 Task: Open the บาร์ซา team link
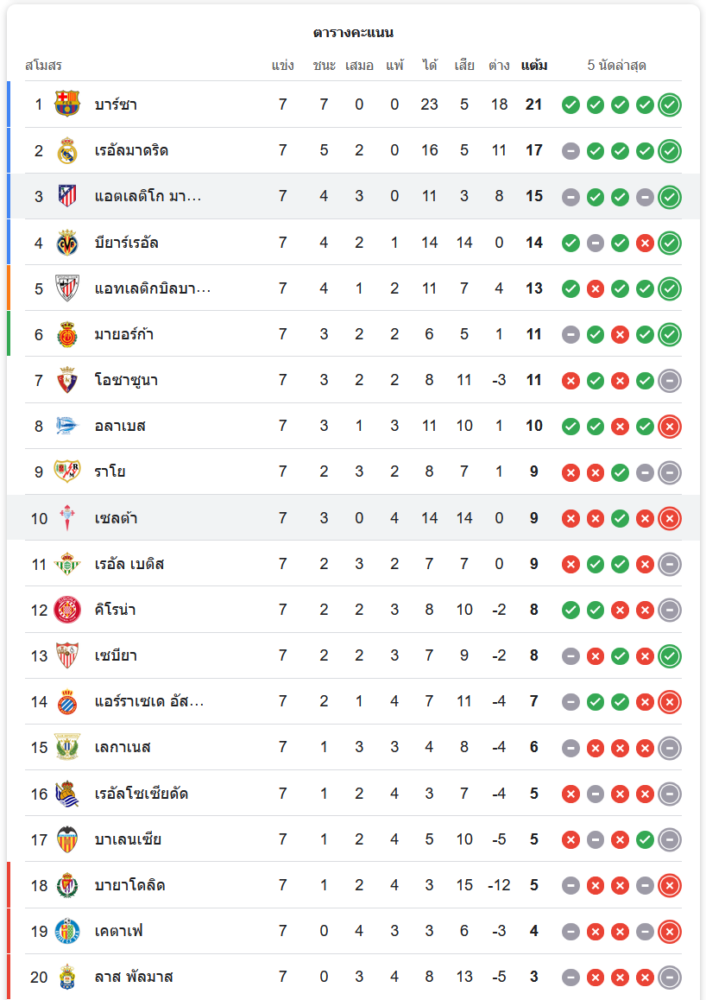pyautogui.click(x=115, y=104)
